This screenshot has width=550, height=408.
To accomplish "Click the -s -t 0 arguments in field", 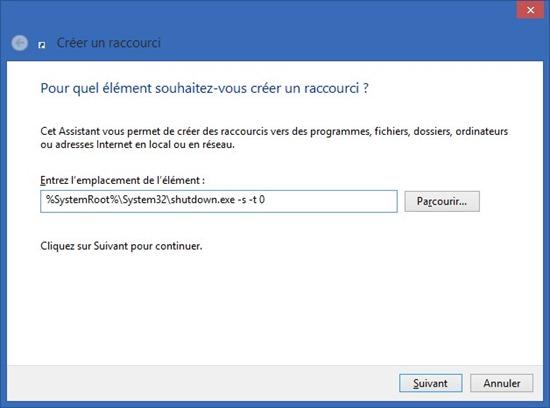I will pos(251,200).
